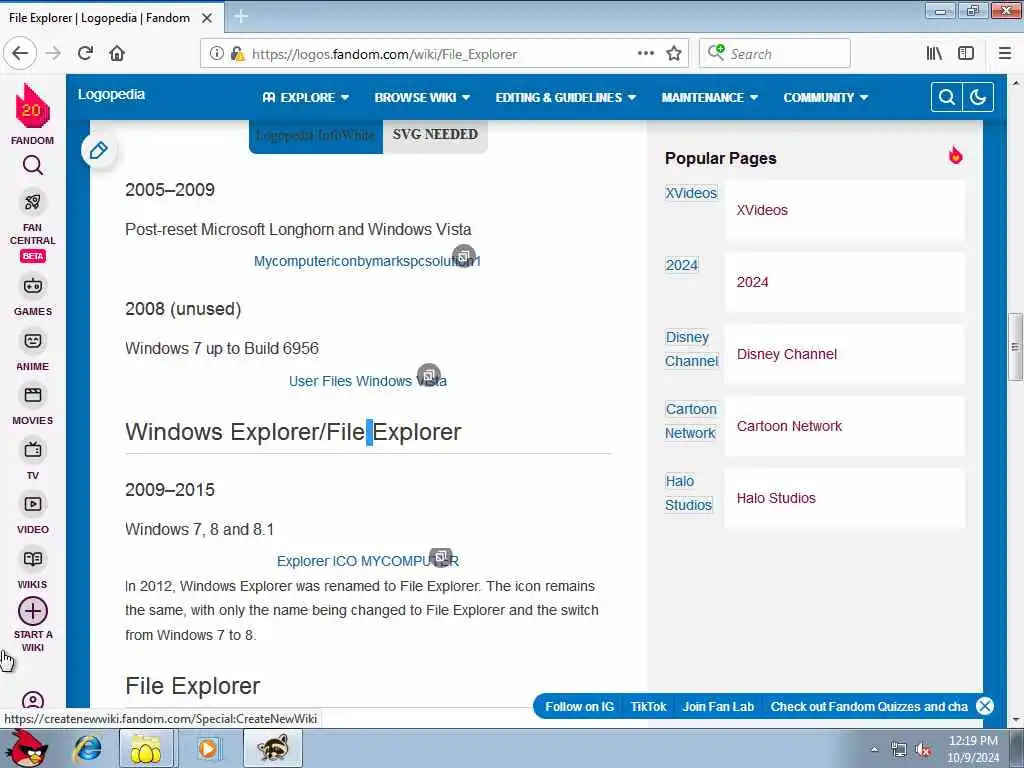
Task: Open Cartoon Network popular page card
Action: 844,426
